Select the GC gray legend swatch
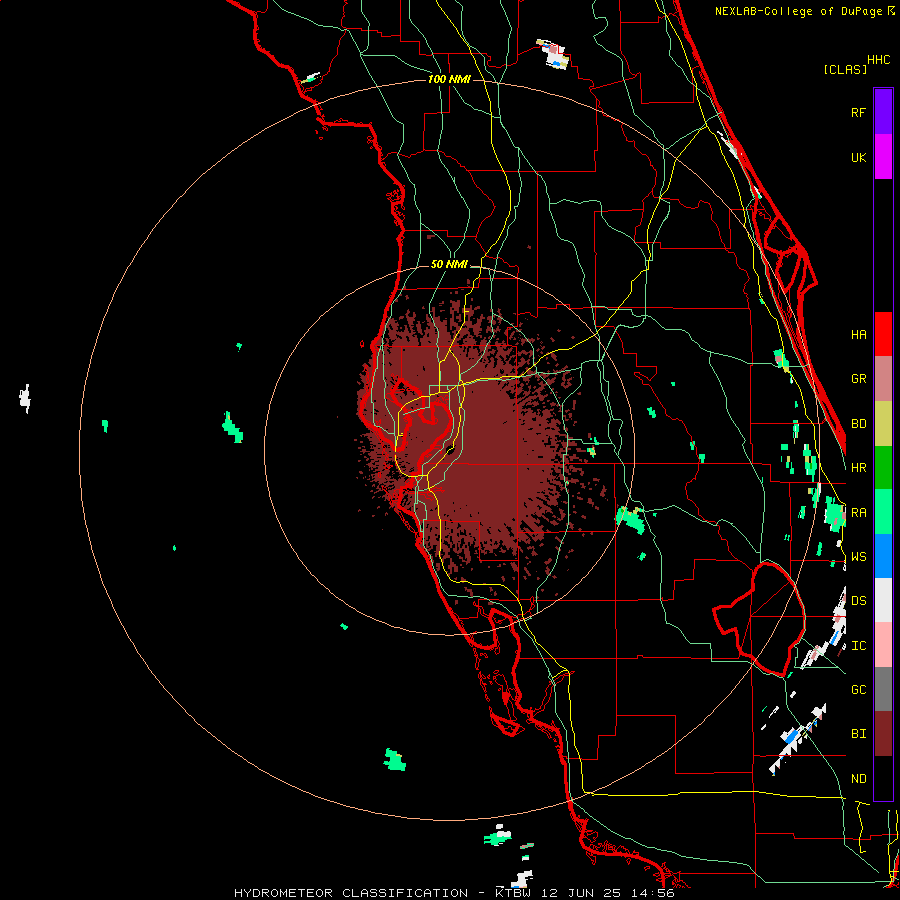 (x=883, y=689)
